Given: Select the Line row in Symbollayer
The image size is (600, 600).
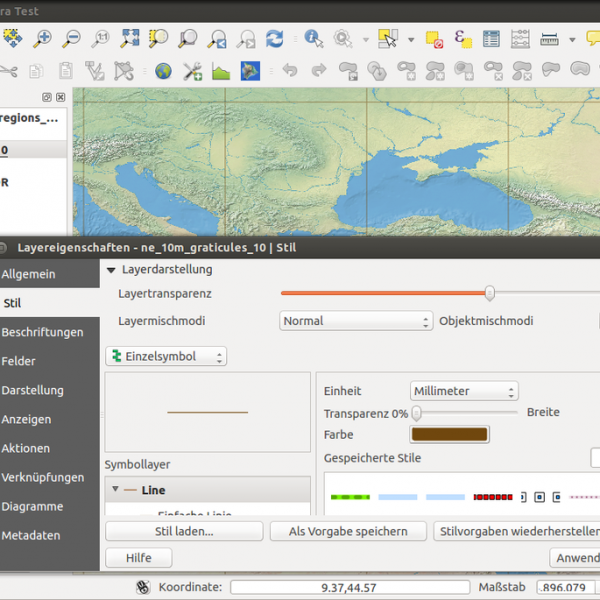Looking at the screenshot, I should point(207,490).
